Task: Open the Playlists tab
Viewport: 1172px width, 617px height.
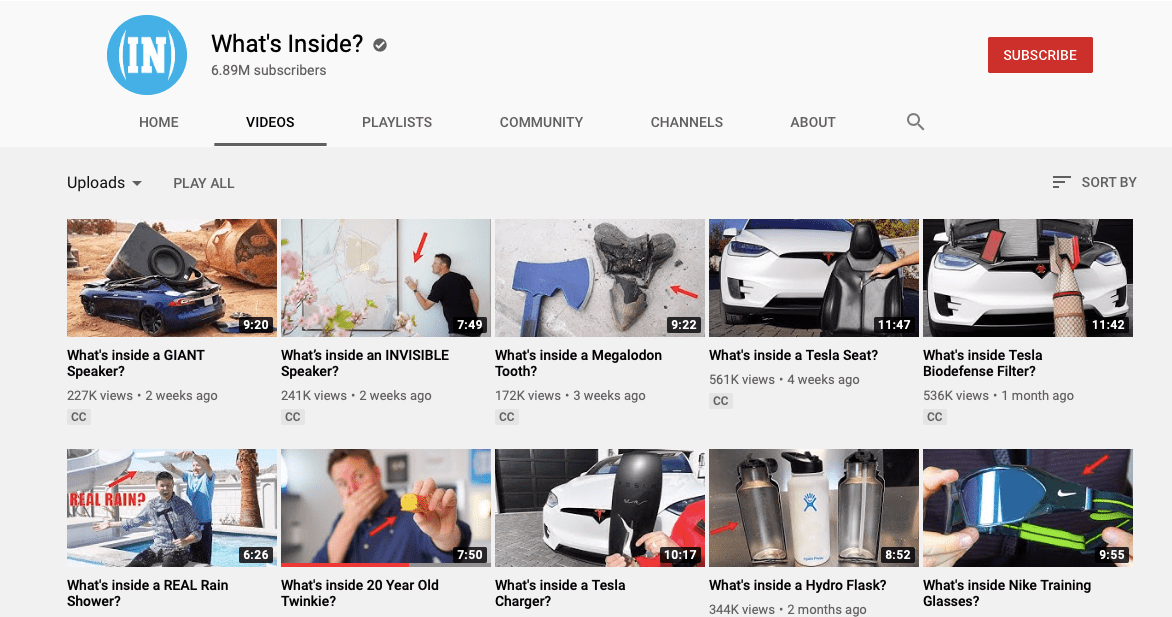Action: tap(397, 122)
